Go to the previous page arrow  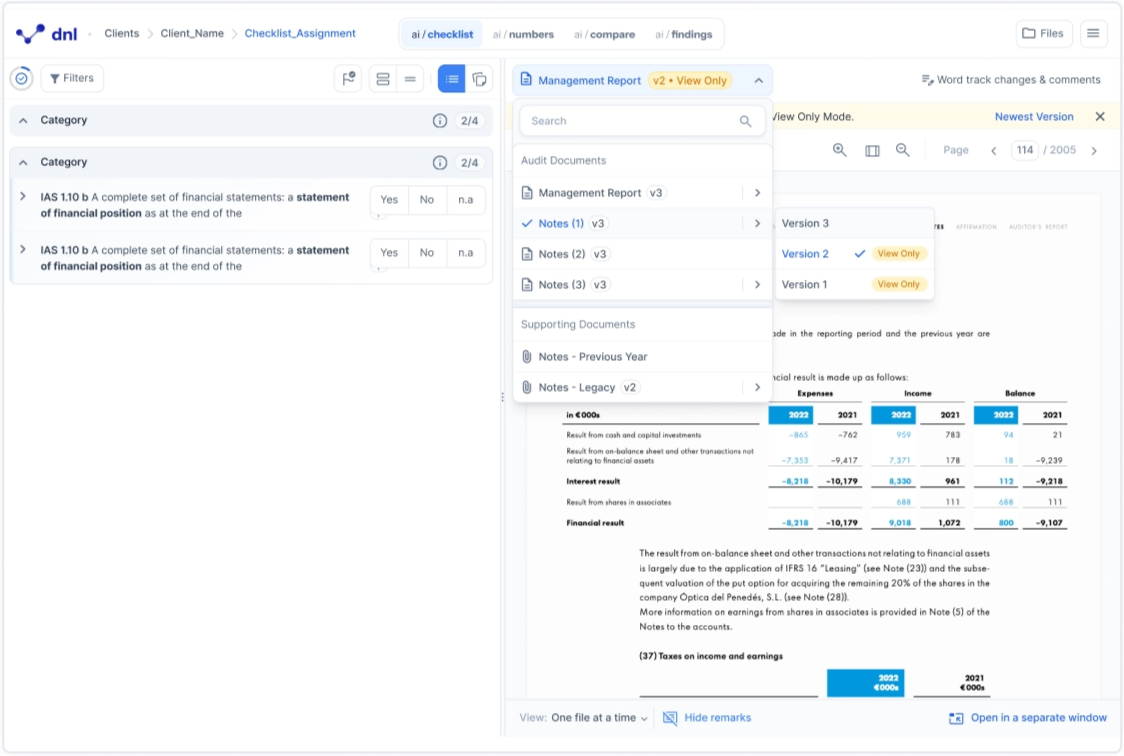click(994, 150)
